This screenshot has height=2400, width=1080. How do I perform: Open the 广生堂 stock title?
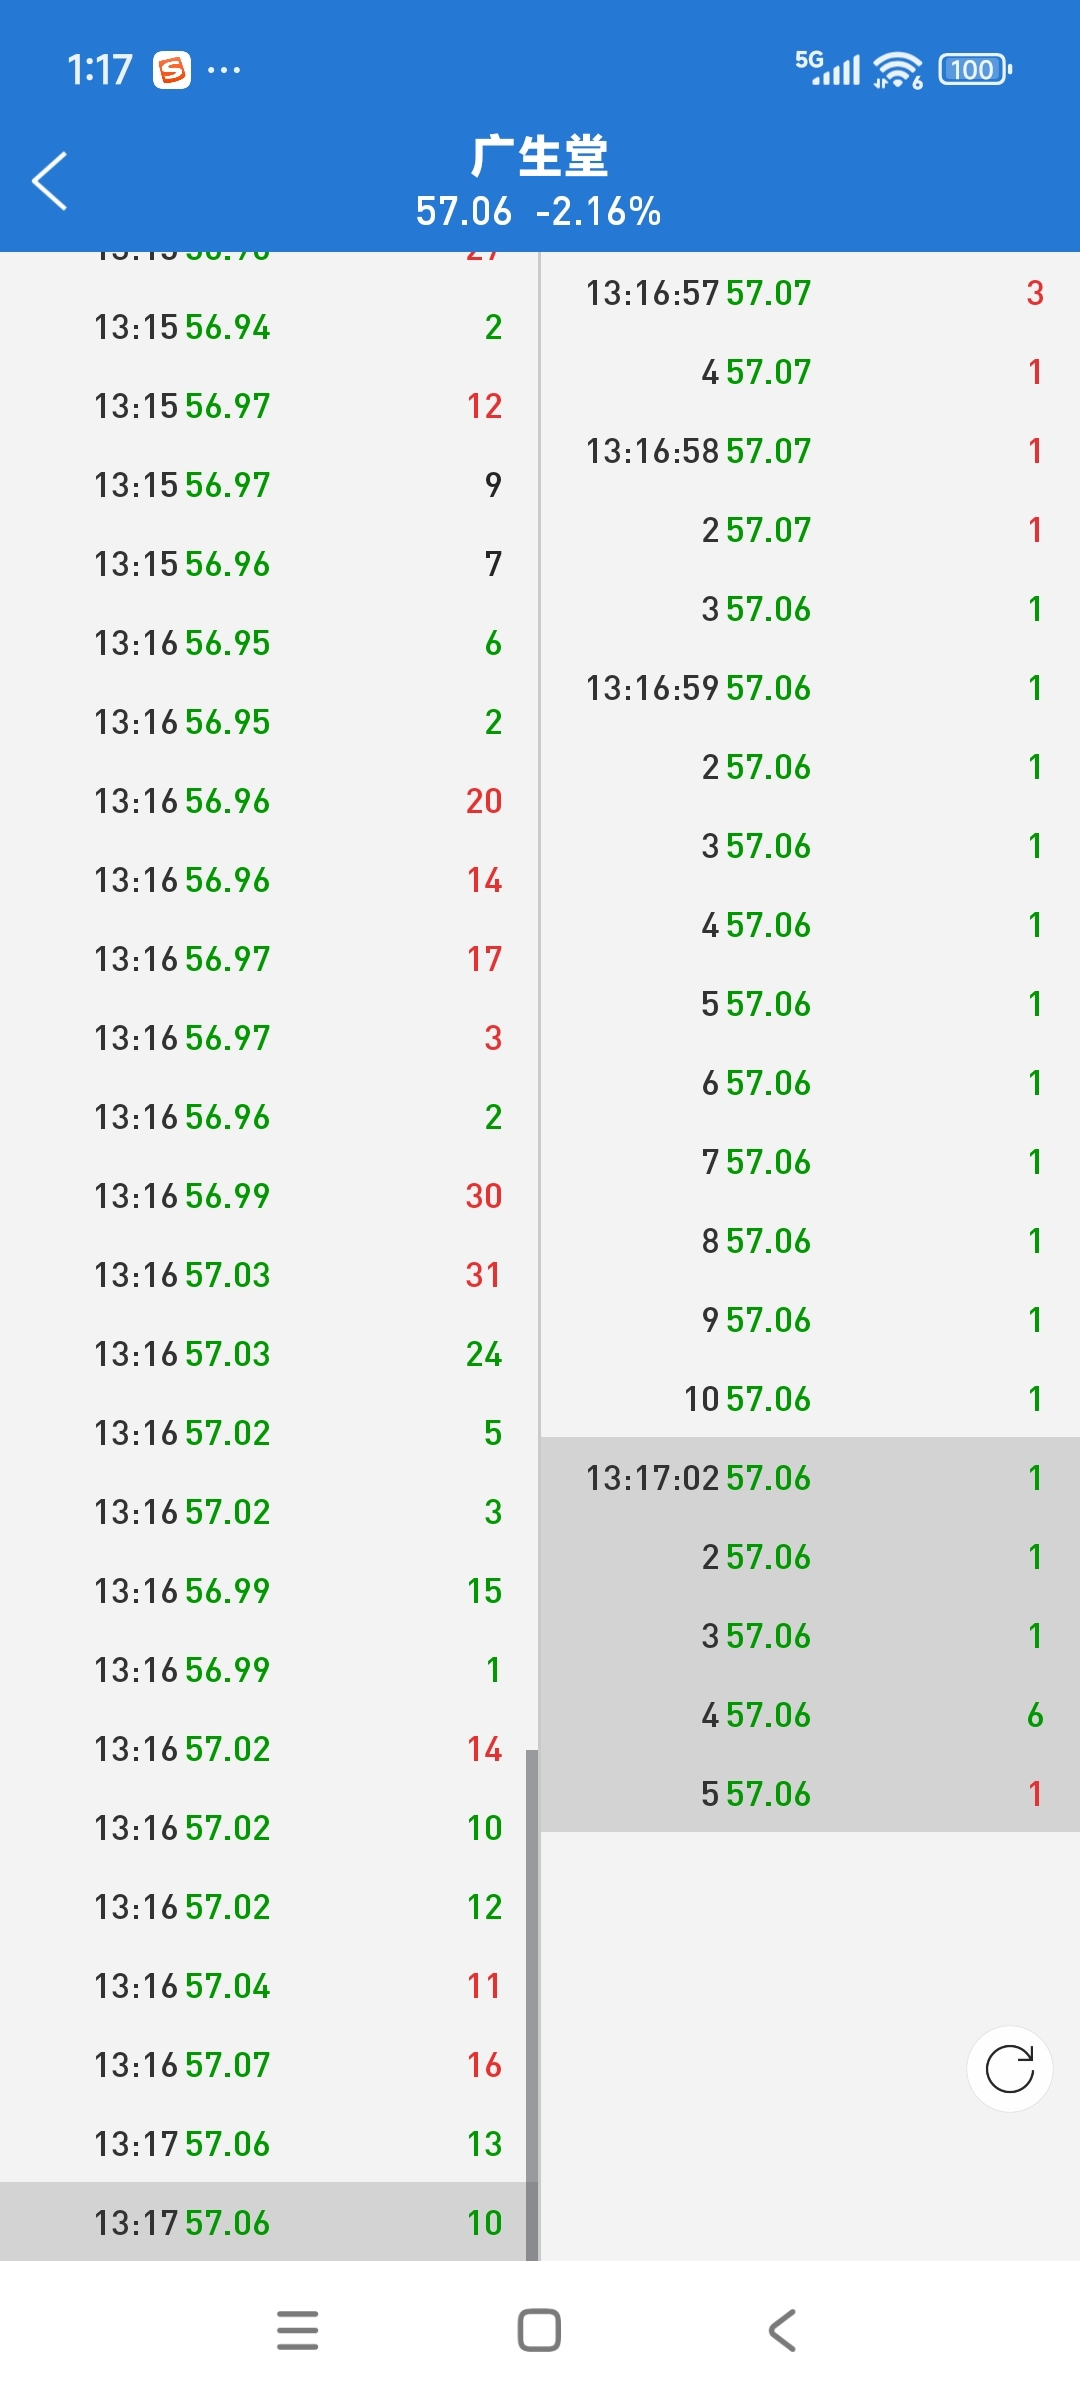point(539,157)
